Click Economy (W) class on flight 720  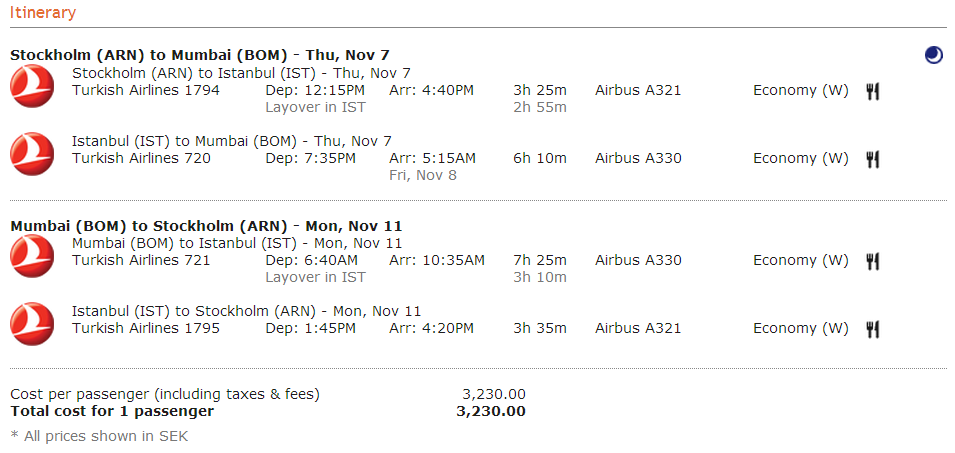[x=801, y=158]
